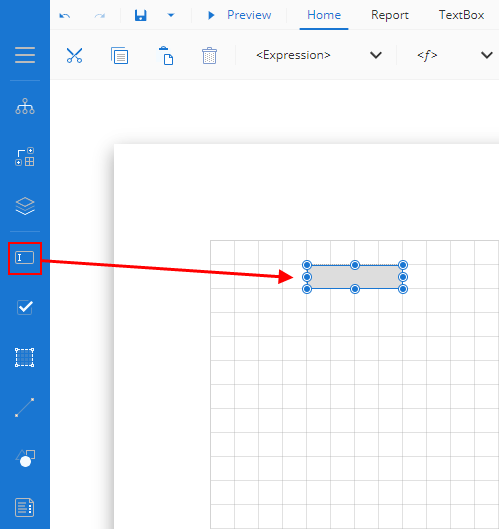Select the CheckBox report item tool
The image size is (499, 529).
25,307
